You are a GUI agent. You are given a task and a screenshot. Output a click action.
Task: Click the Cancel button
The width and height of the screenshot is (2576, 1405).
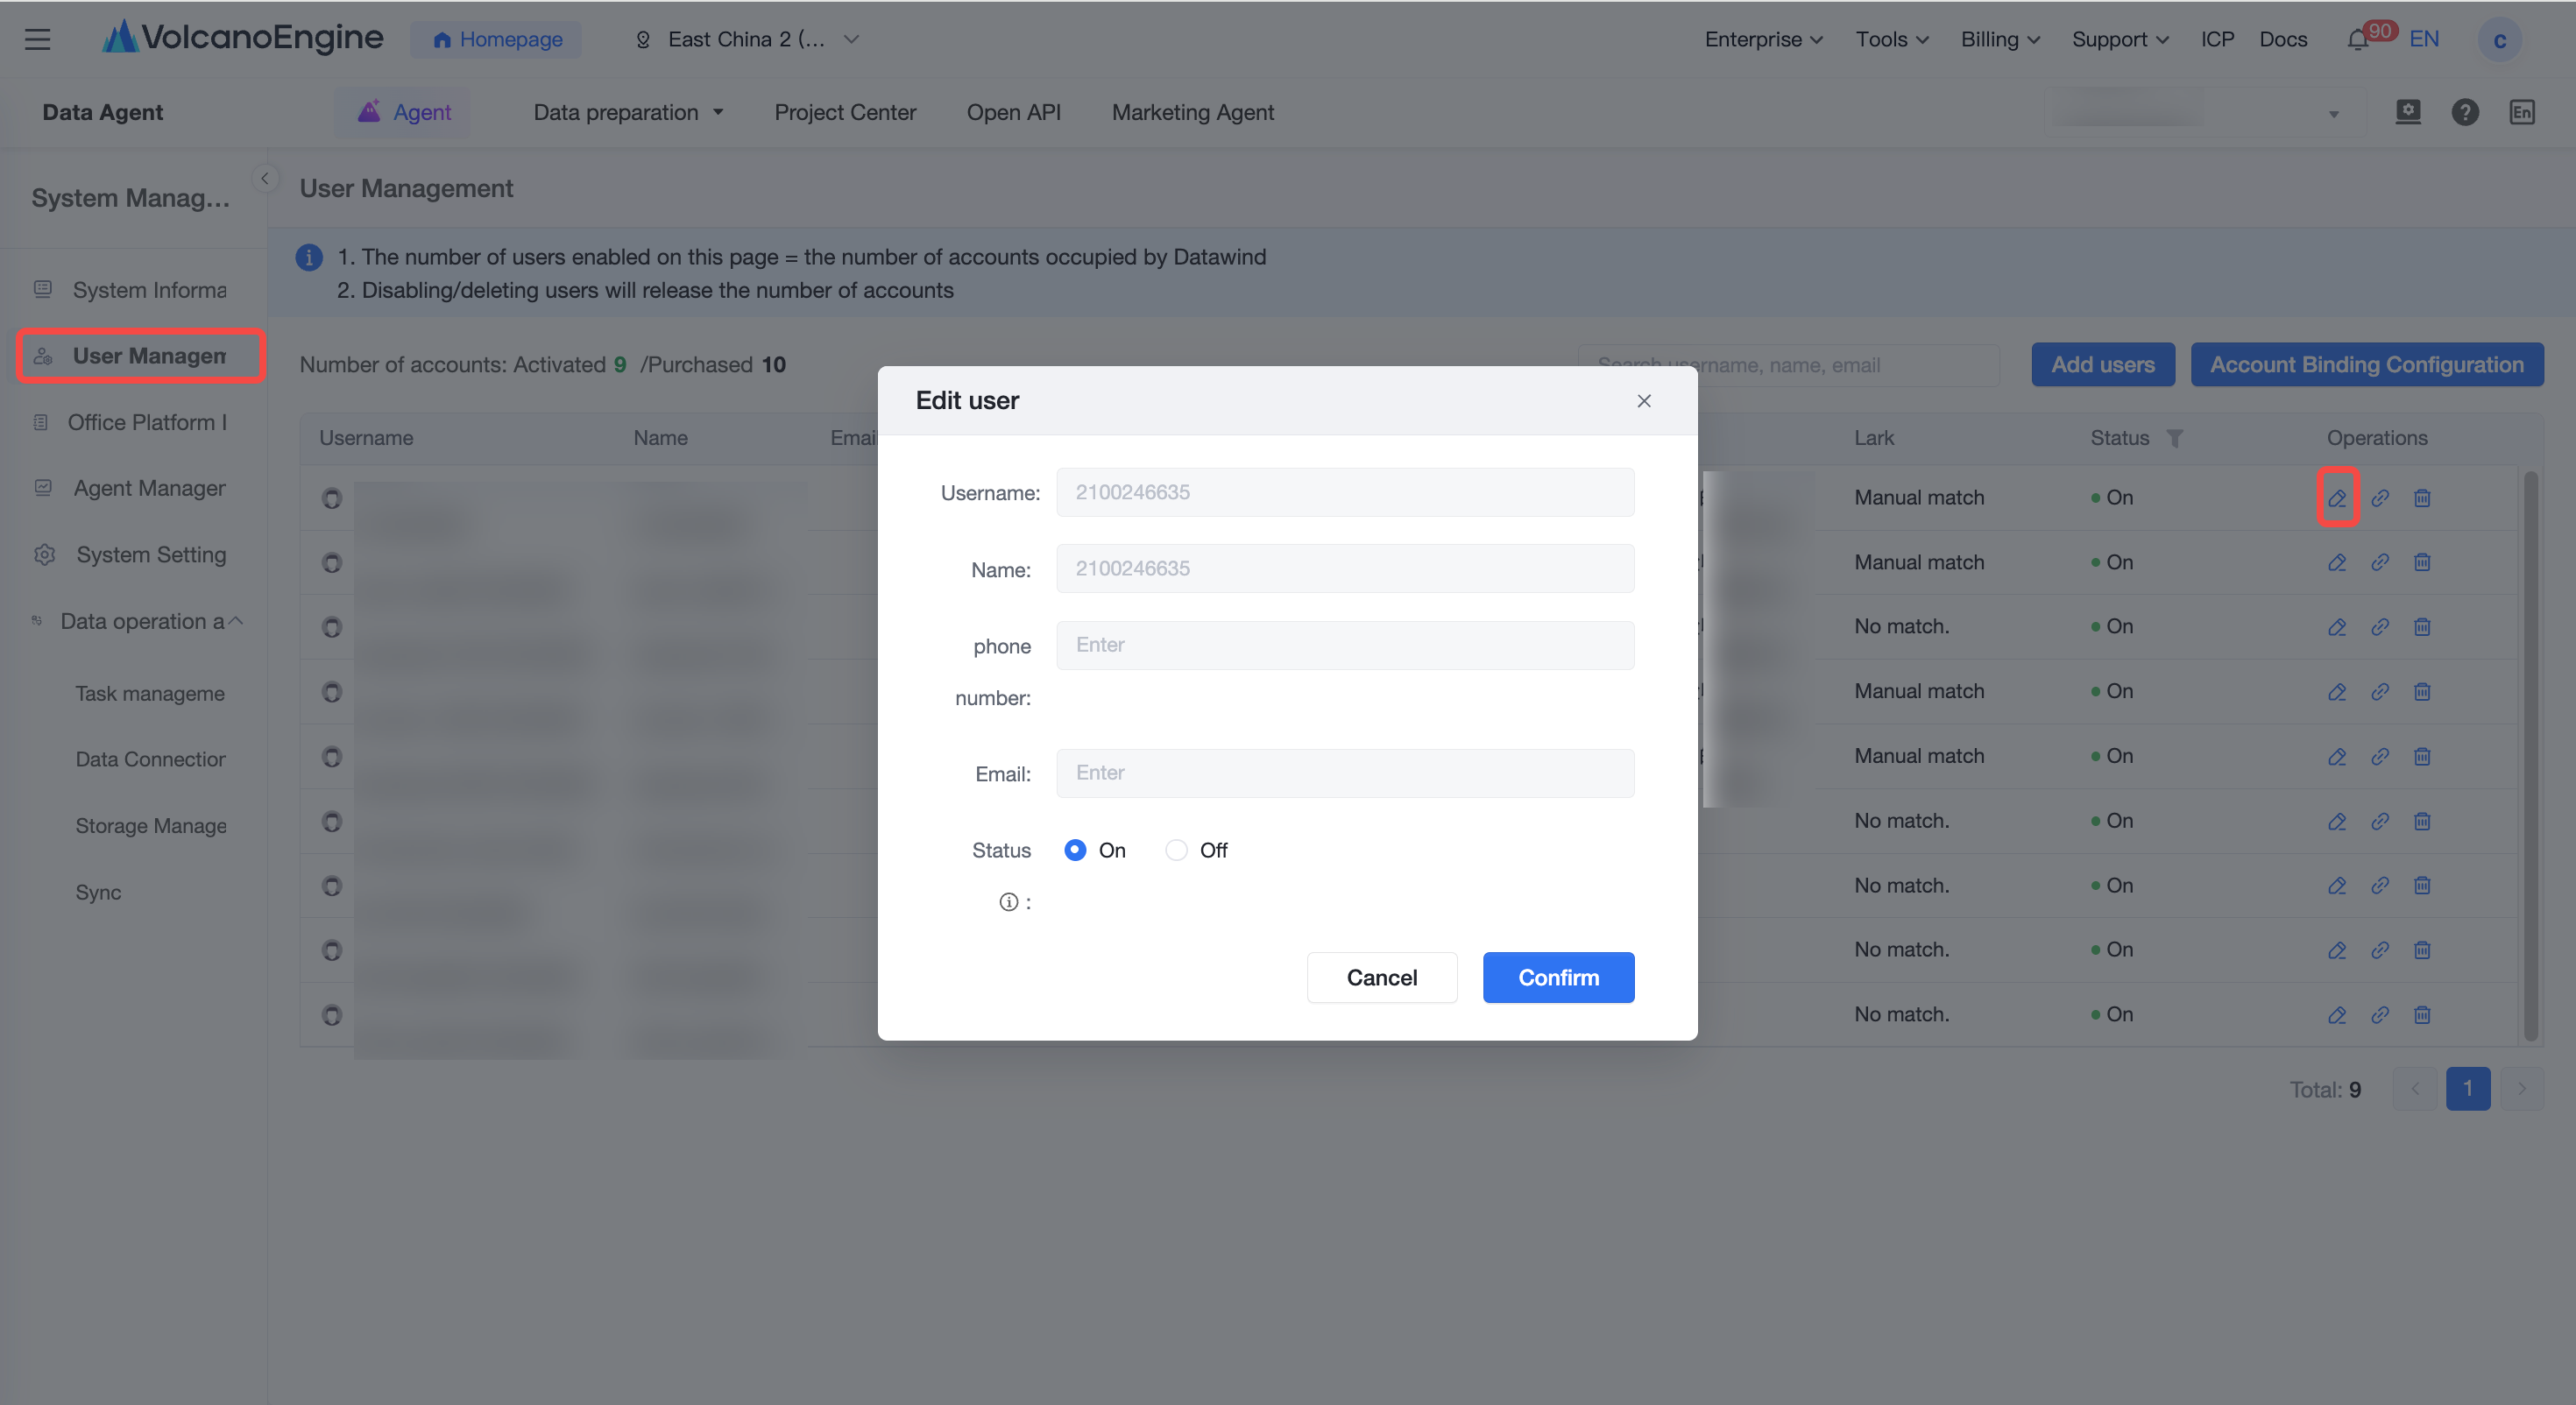[1381, 977]
